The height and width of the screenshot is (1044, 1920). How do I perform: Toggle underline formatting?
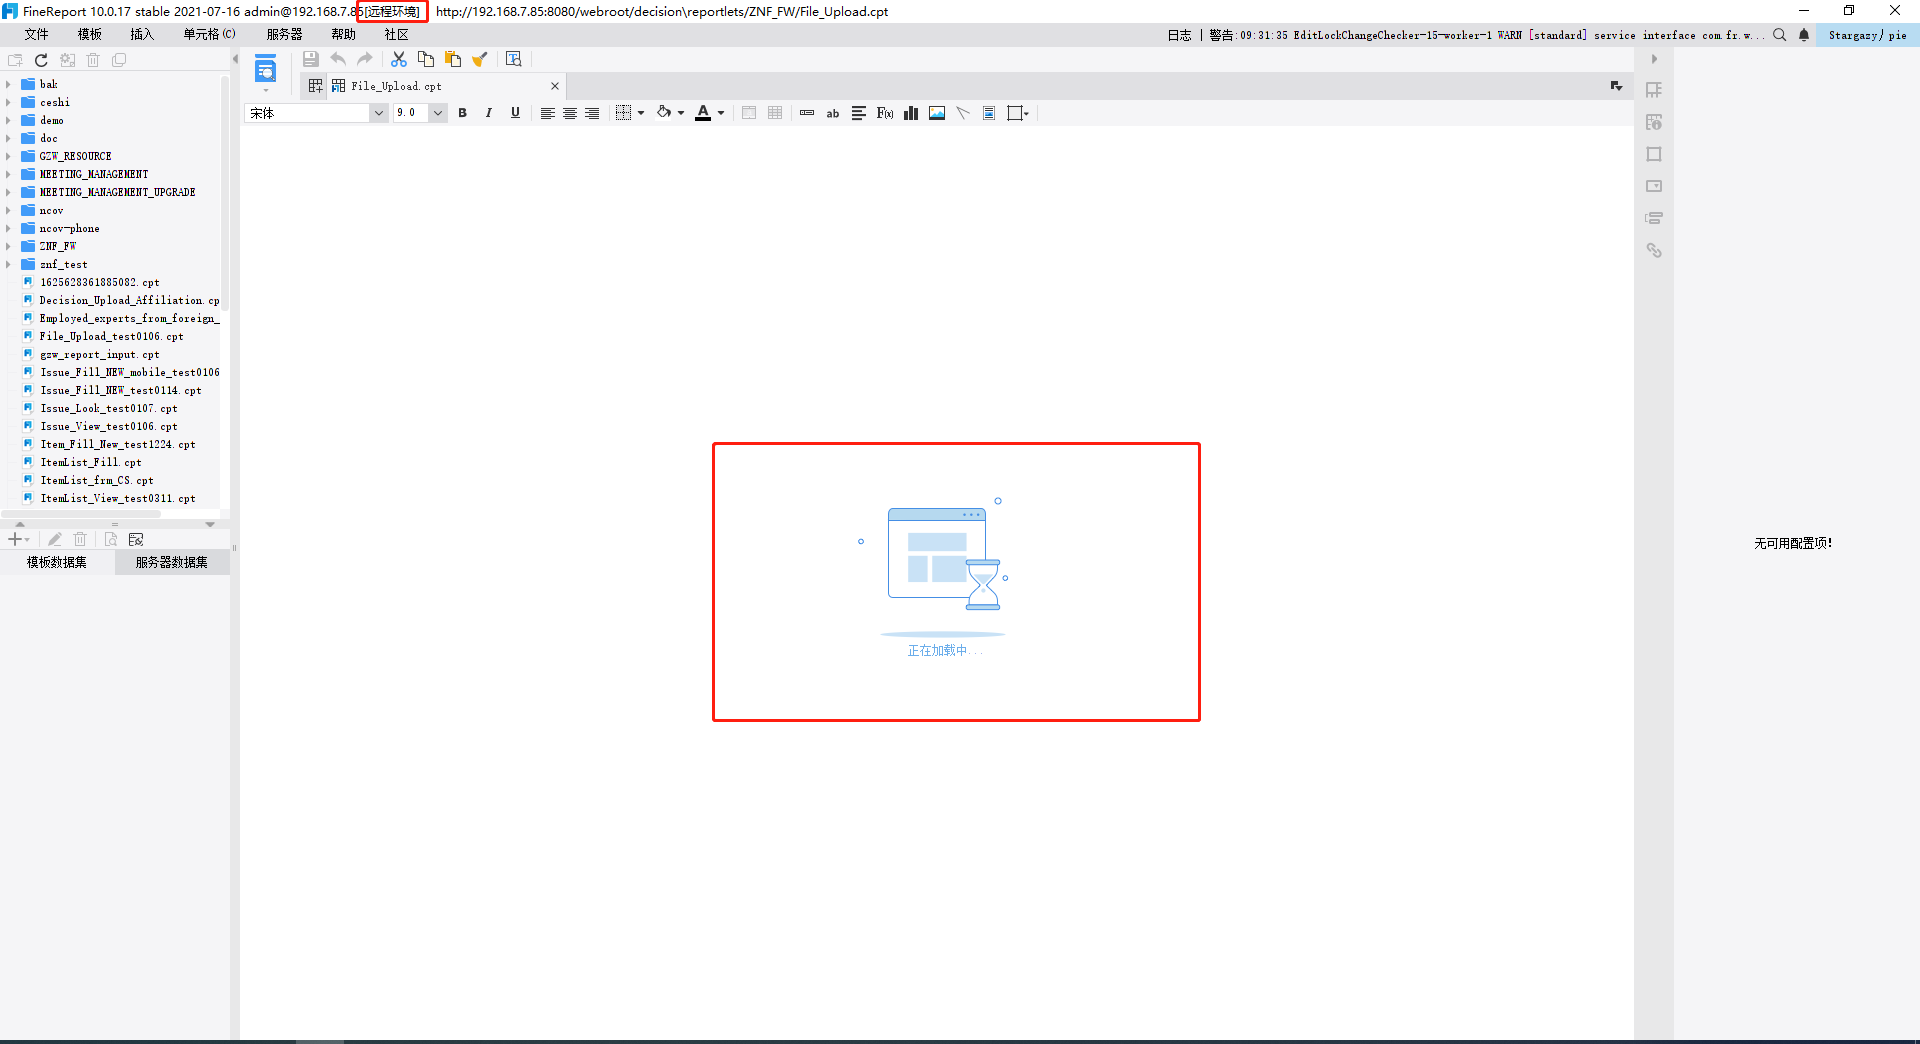pos(515,113)
